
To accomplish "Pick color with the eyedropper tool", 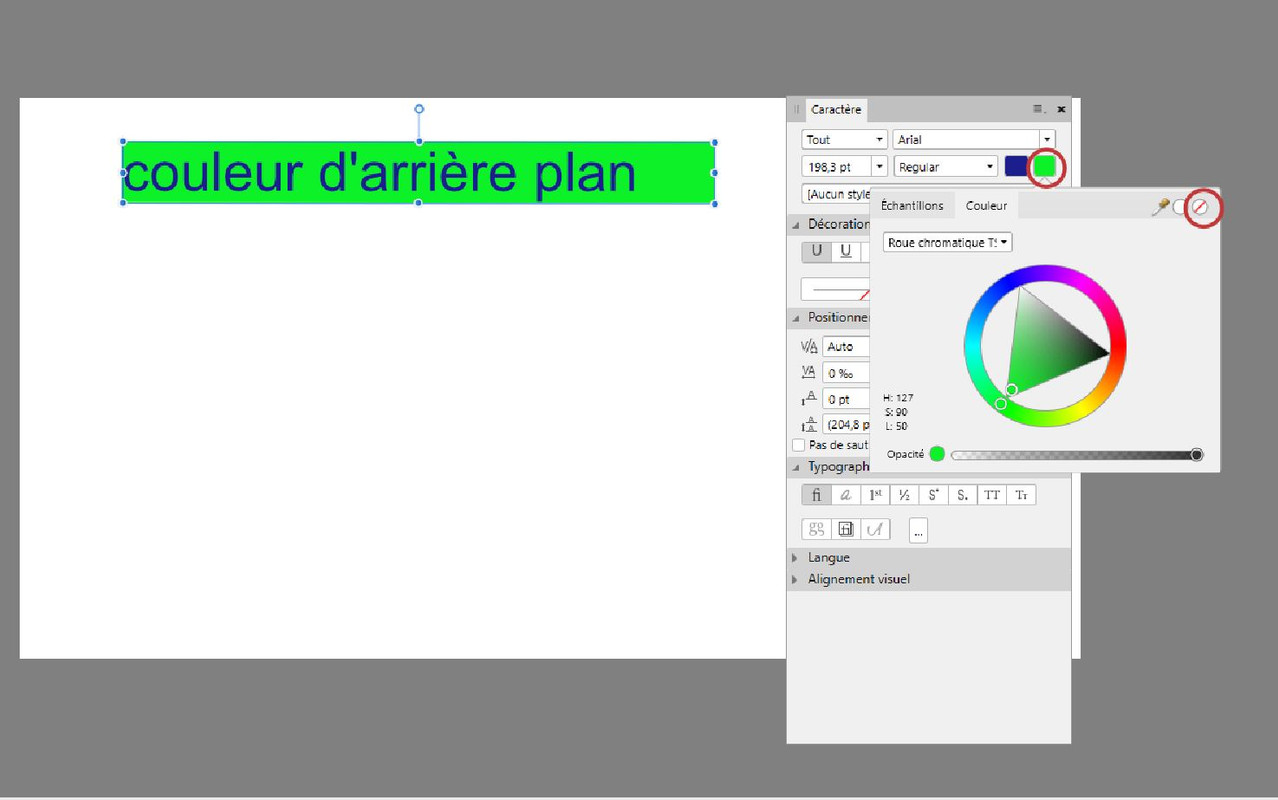I will 1160,207.
